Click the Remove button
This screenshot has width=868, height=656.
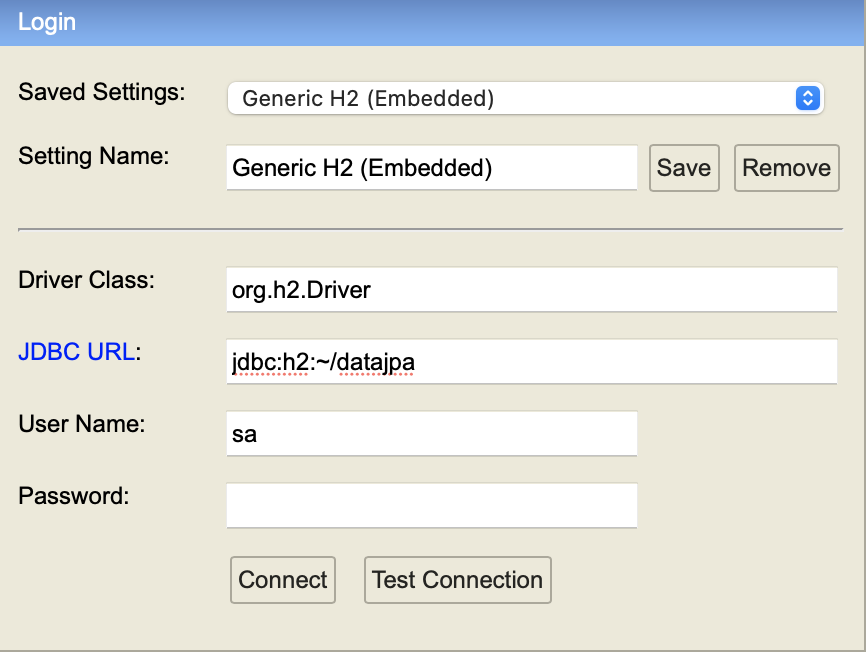coord(787,168)
